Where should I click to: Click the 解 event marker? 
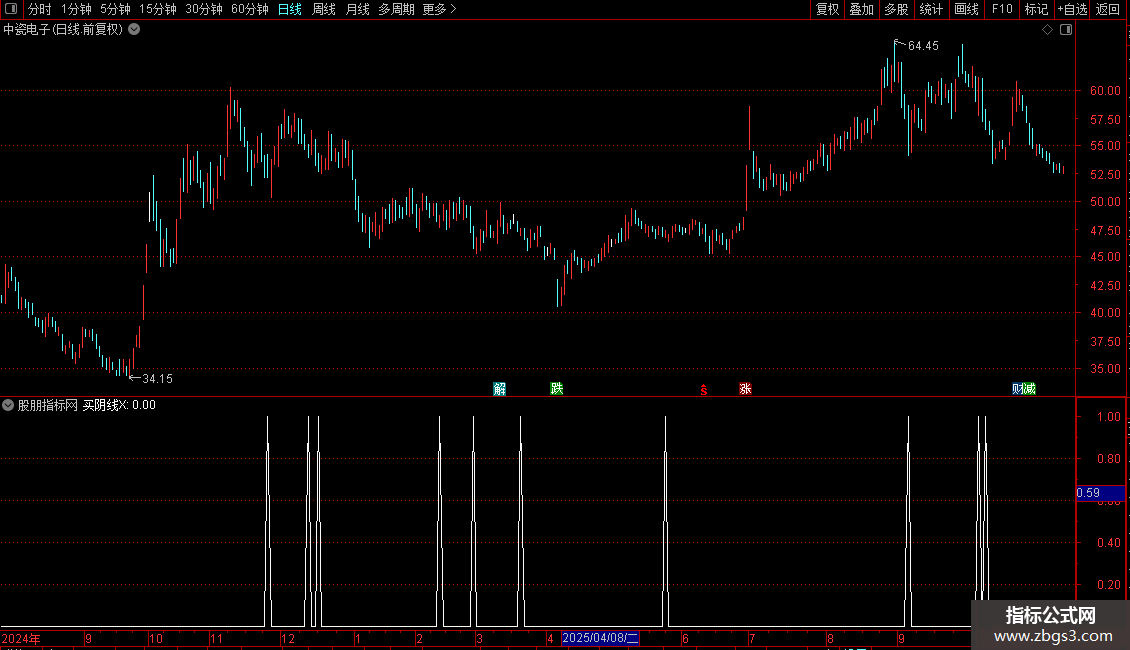point(499,389)
